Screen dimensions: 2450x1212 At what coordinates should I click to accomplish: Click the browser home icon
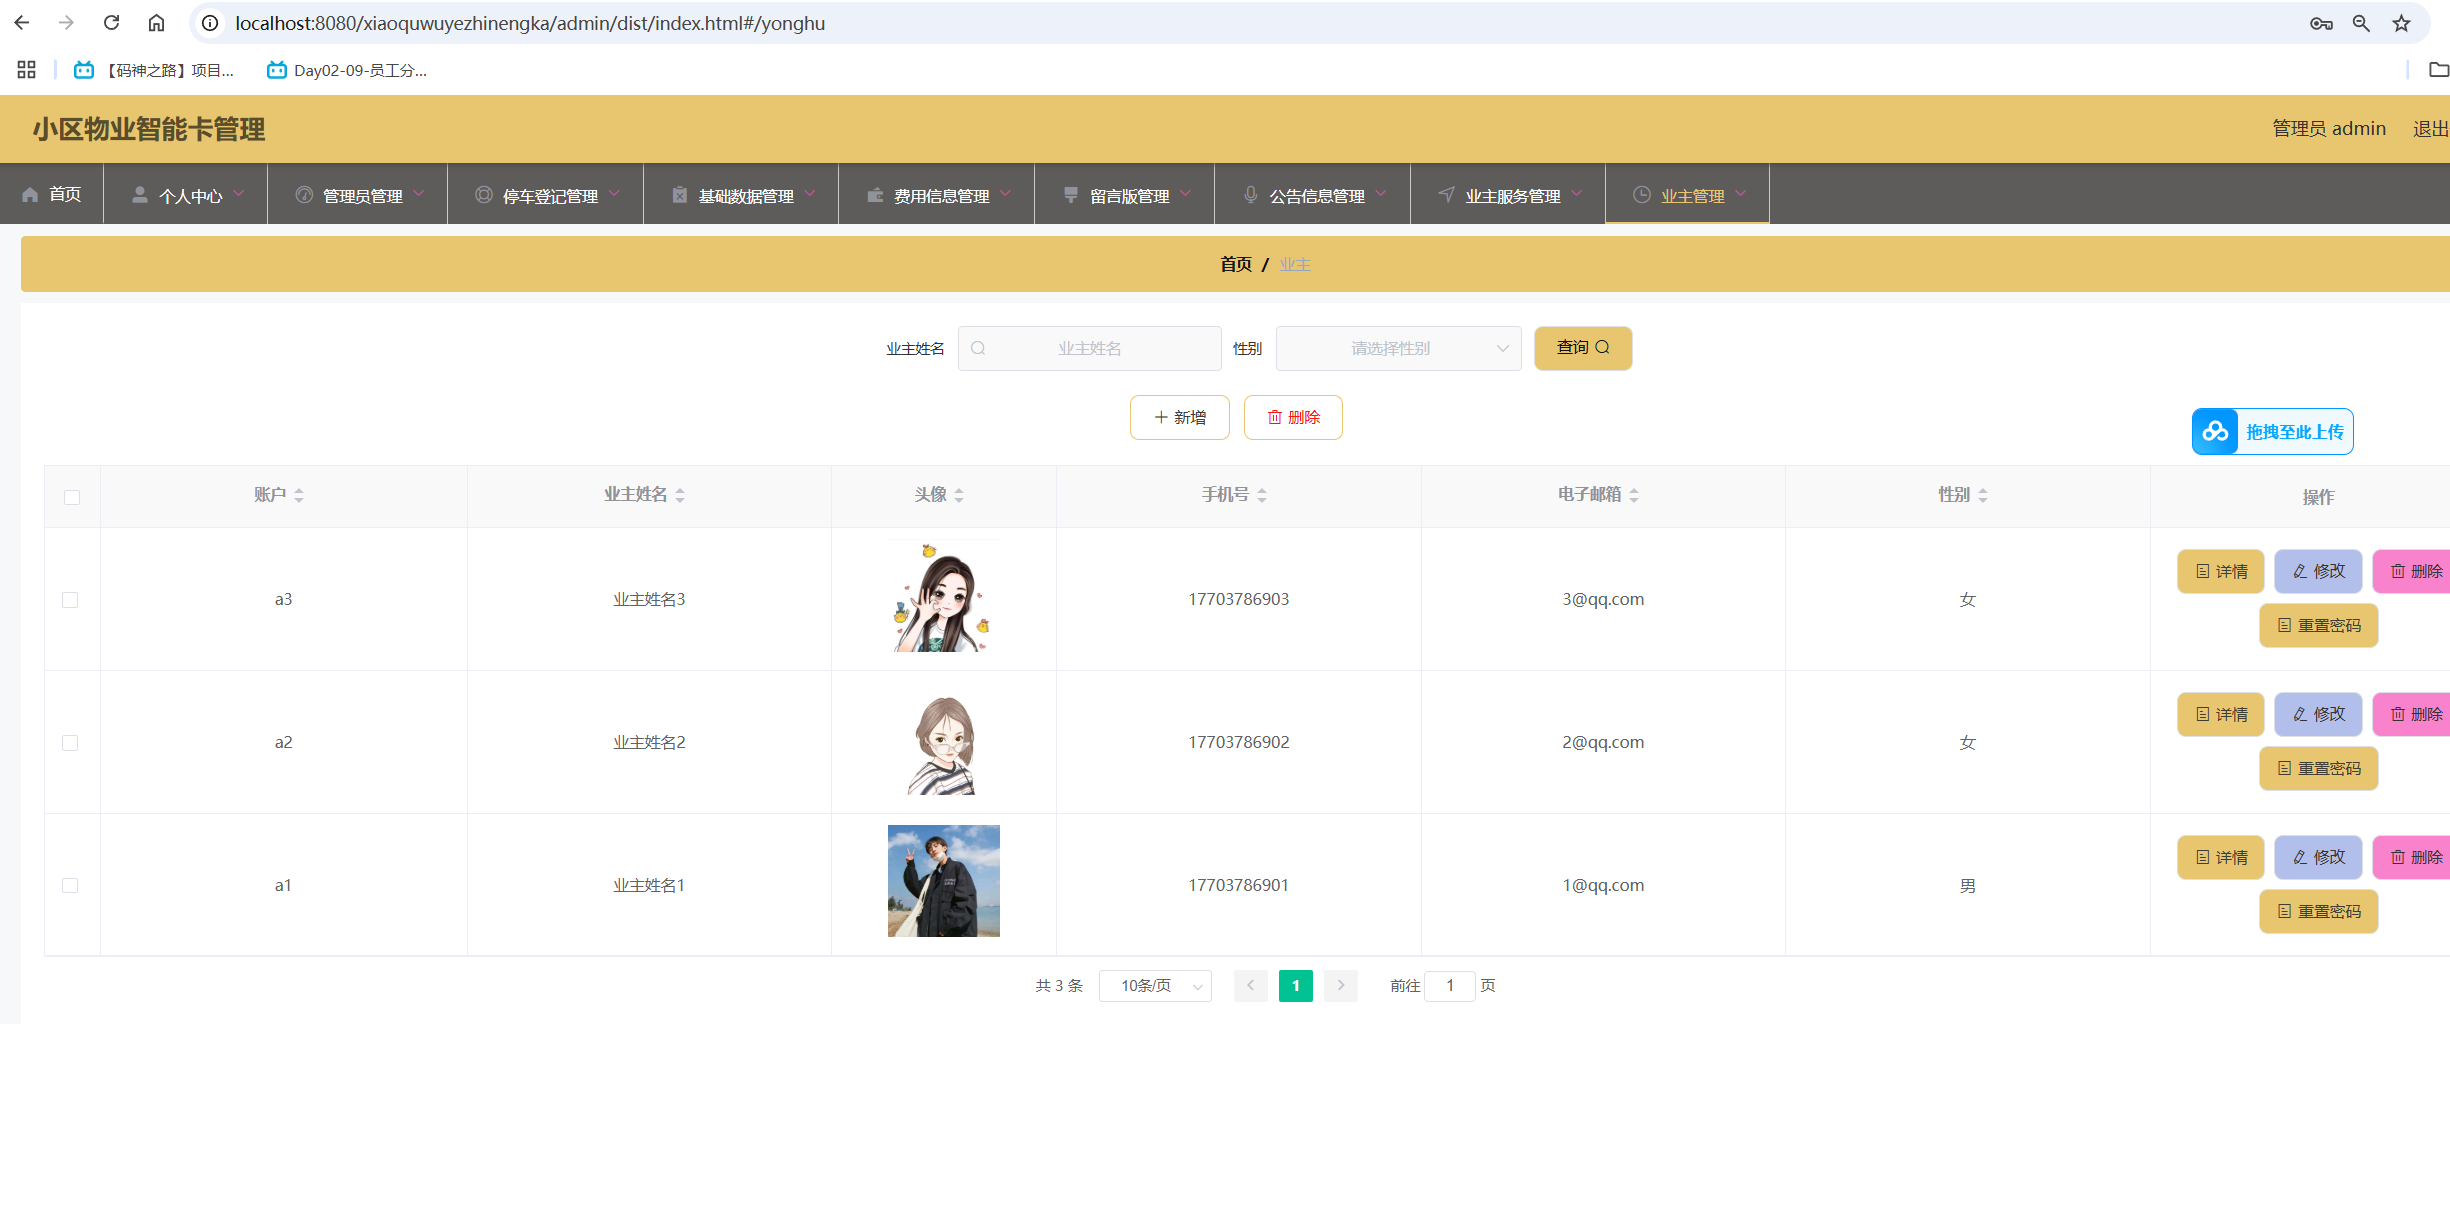tap(156, 22)
